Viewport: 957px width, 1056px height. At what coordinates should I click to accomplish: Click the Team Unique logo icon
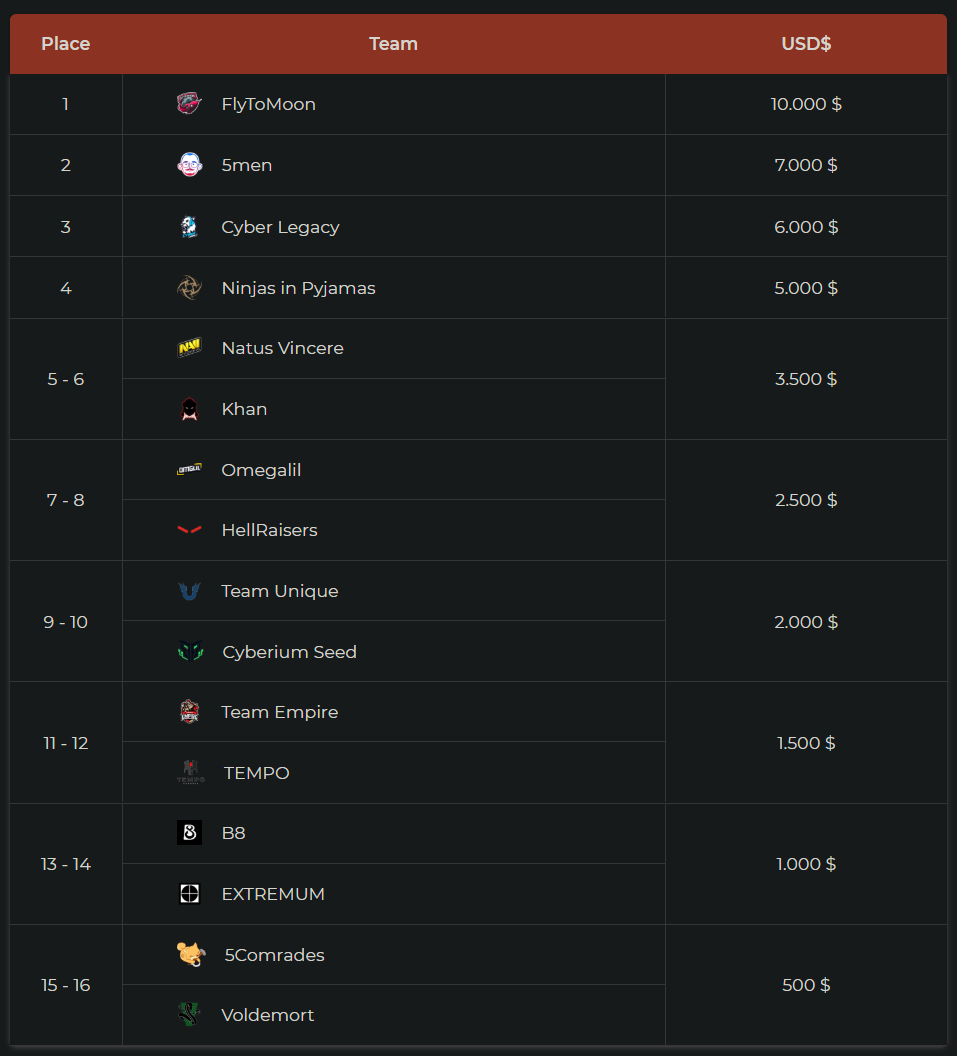point(189,591)
